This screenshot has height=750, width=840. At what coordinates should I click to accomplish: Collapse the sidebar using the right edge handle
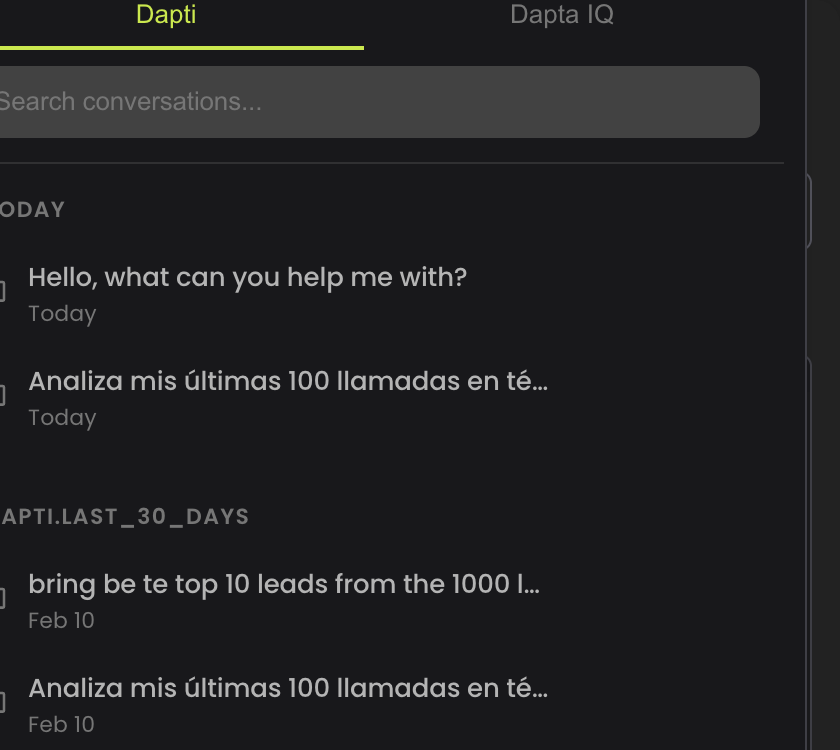[809, 210]
